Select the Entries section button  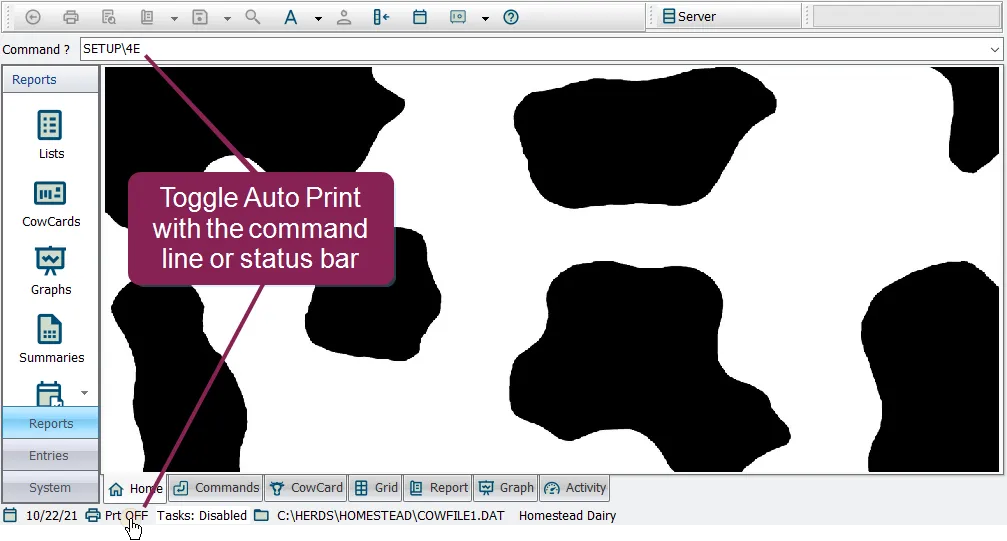51,456
